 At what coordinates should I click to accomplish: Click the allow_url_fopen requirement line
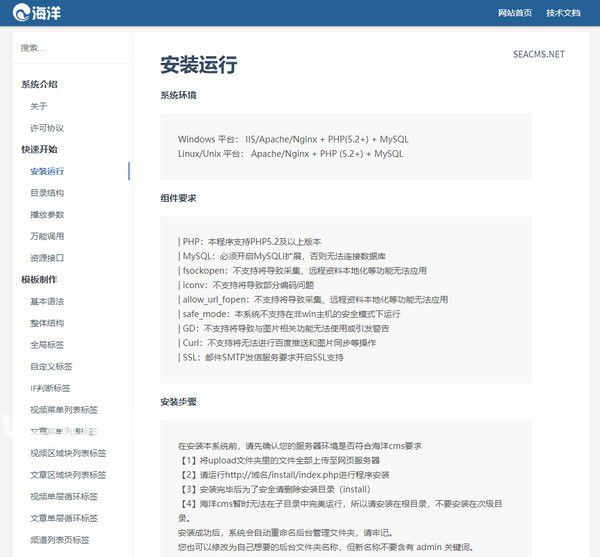click(313, 300)
